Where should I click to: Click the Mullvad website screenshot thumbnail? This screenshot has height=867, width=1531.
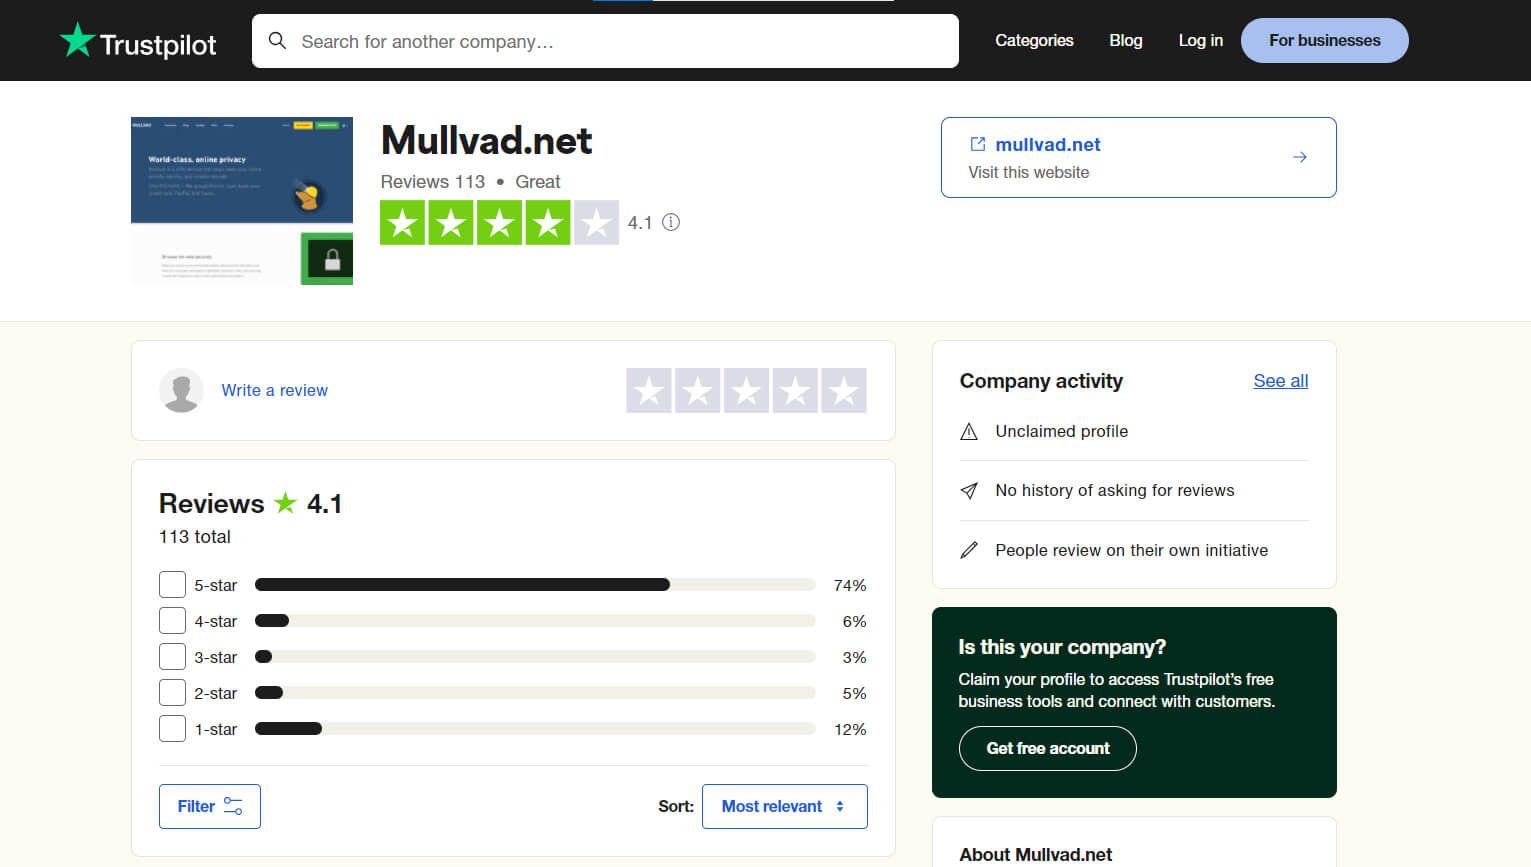pos(242,201)
